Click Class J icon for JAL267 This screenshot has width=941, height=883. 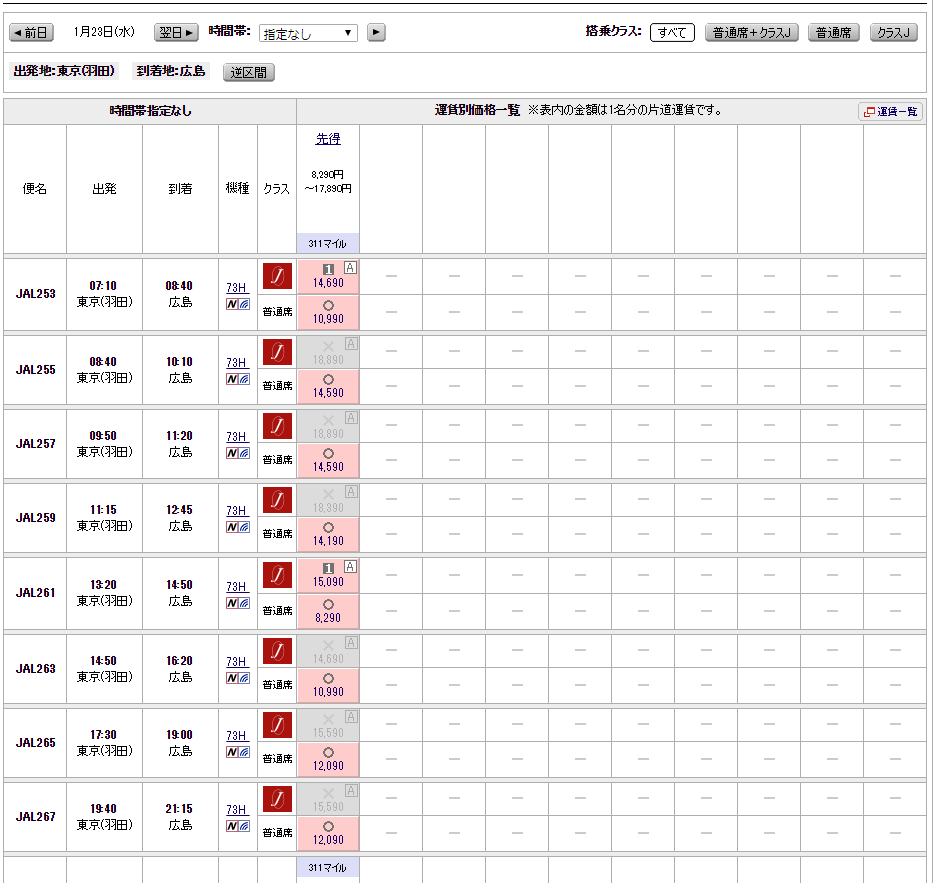coord(277,799)
